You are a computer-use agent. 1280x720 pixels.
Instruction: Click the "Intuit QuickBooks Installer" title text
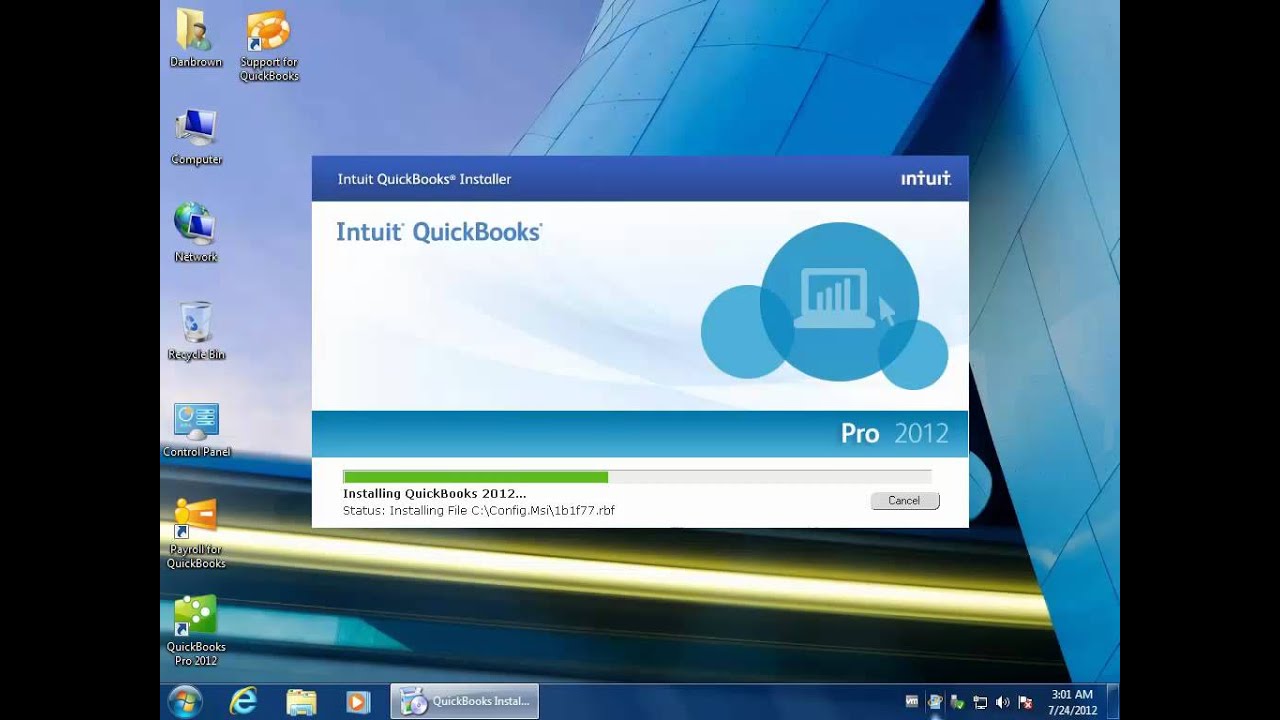click(x=424, y=180)
